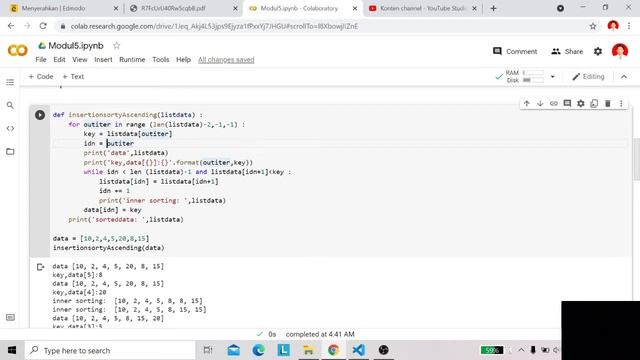This screenshot has height=360, width=640.
Task: Add a new Text cell
Action: (x=73, y=77)
